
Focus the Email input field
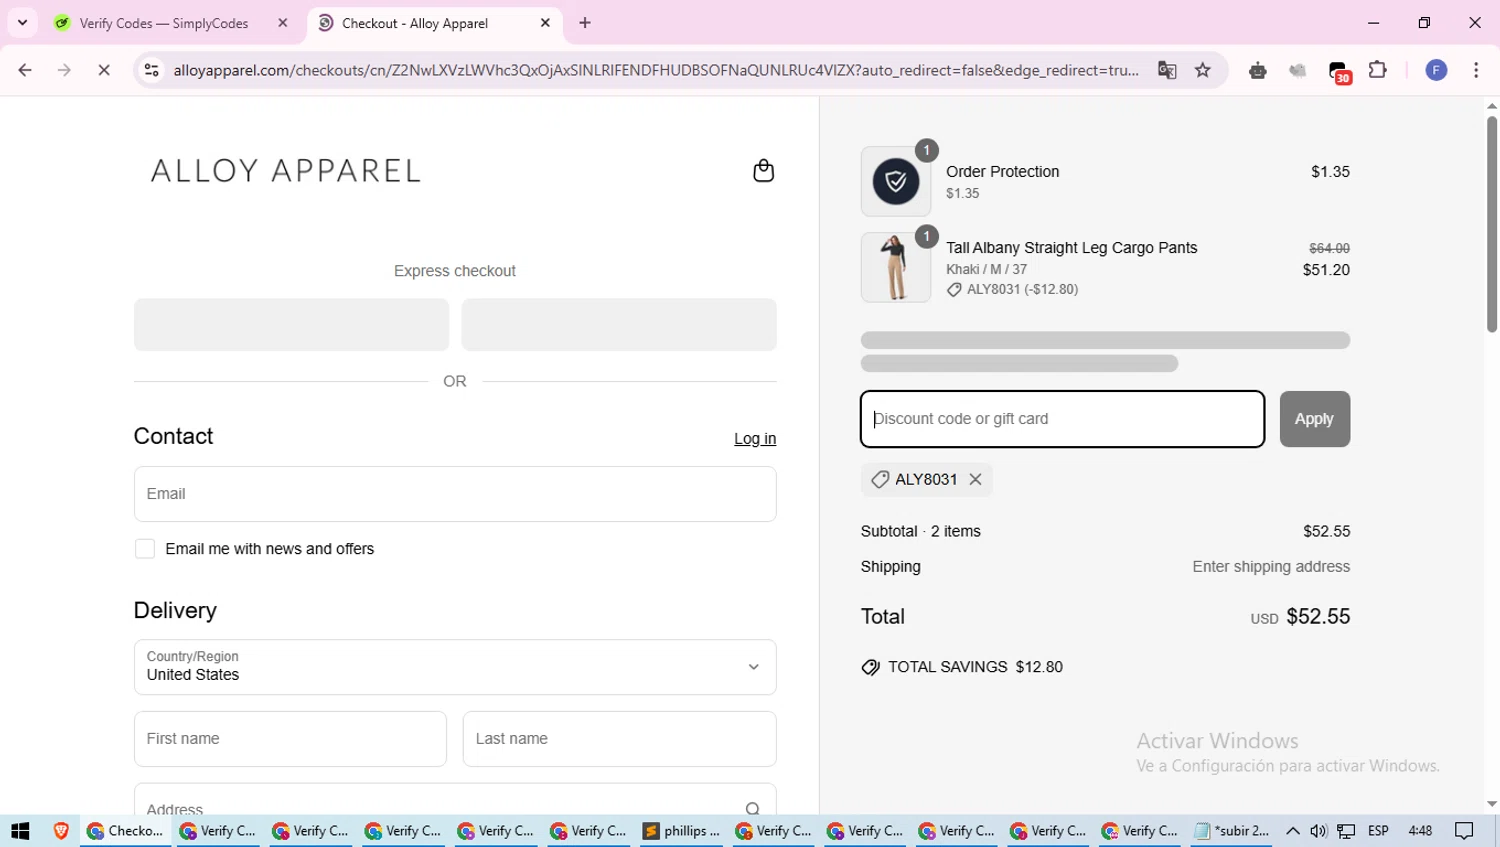coord(455,494)
